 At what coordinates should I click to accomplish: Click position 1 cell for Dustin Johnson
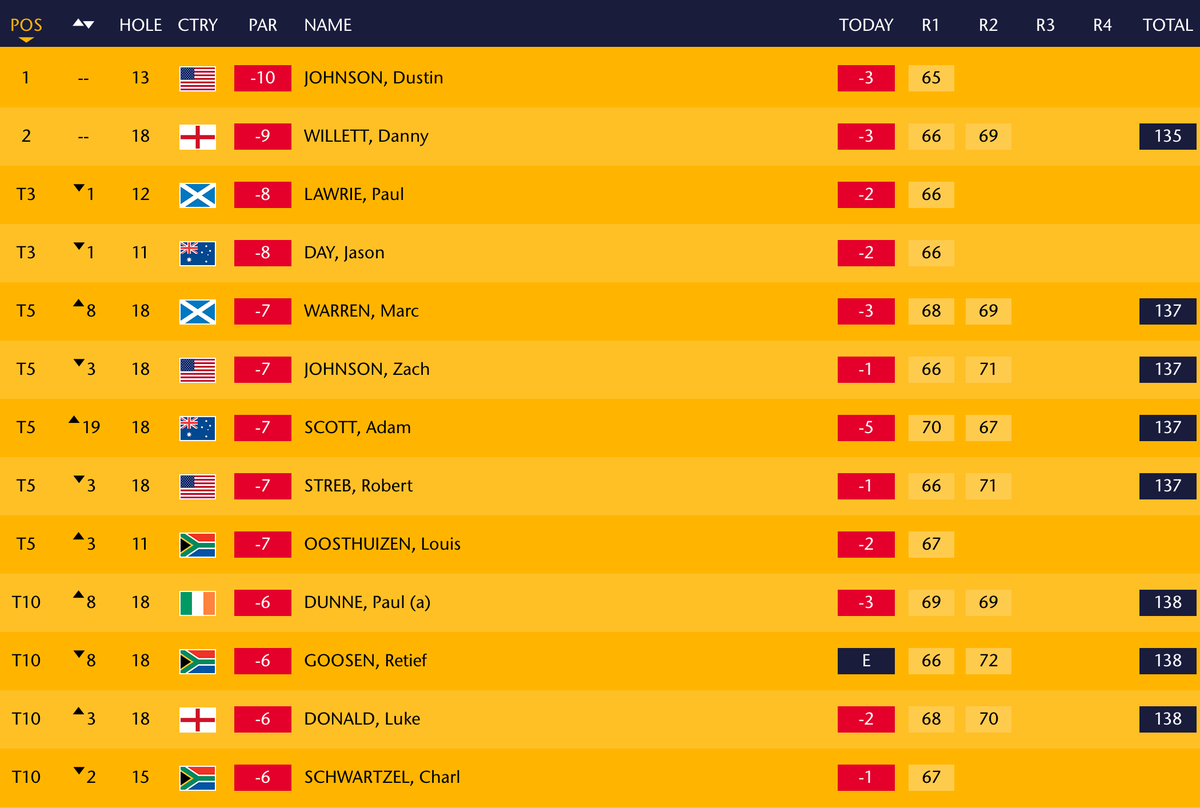(26, 78)
